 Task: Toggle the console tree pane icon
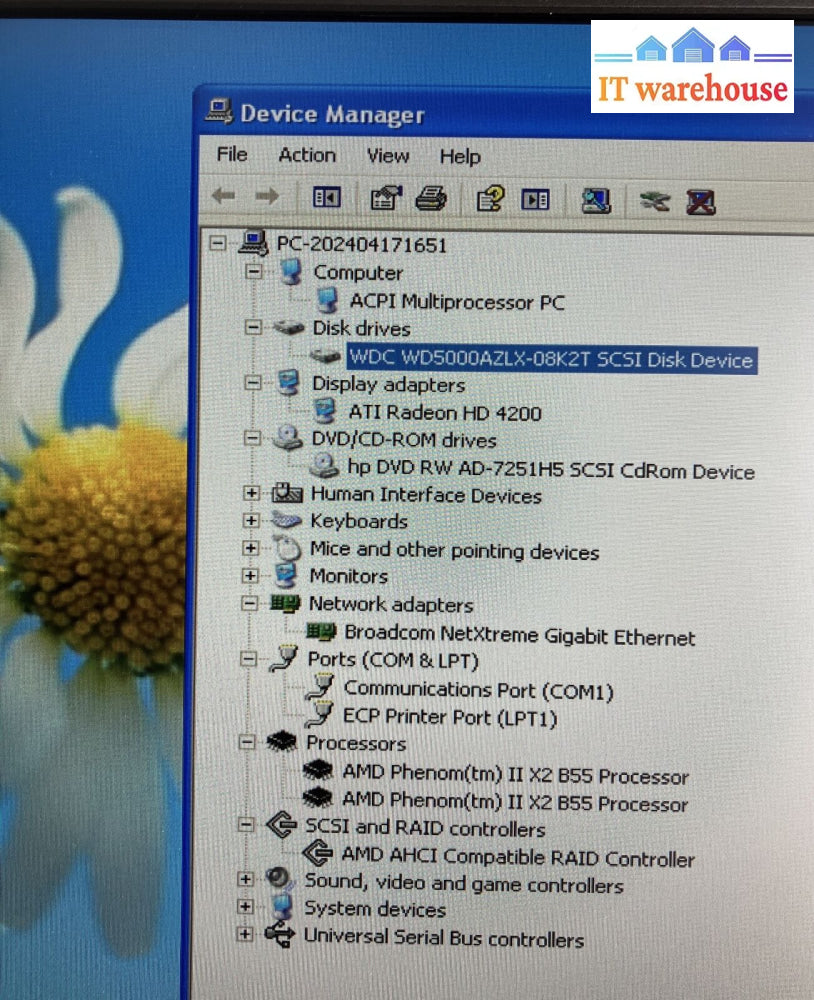(327, 198)
